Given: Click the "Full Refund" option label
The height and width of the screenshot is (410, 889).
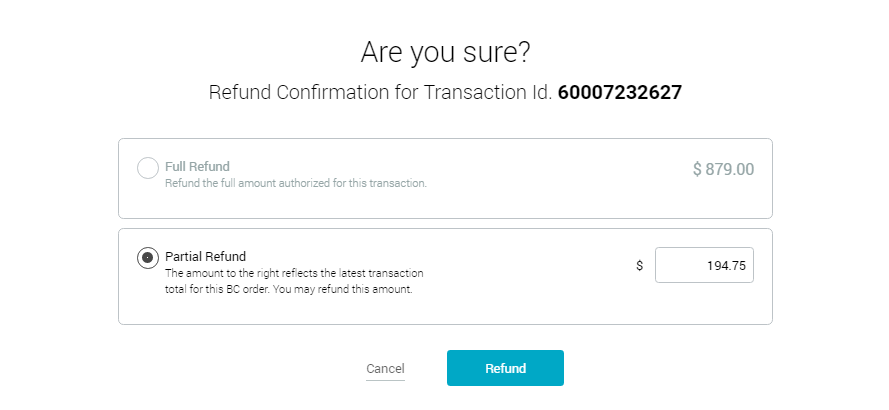Looking at the screenshot, I should click(x=197, y=166).
